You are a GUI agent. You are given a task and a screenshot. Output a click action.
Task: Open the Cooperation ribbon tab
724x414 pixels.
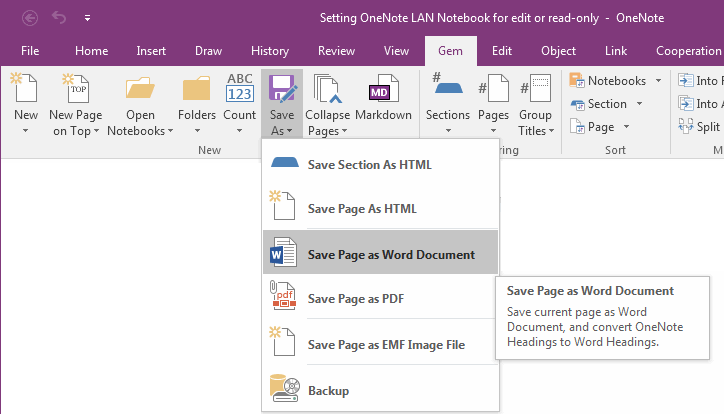click(688, 51)
